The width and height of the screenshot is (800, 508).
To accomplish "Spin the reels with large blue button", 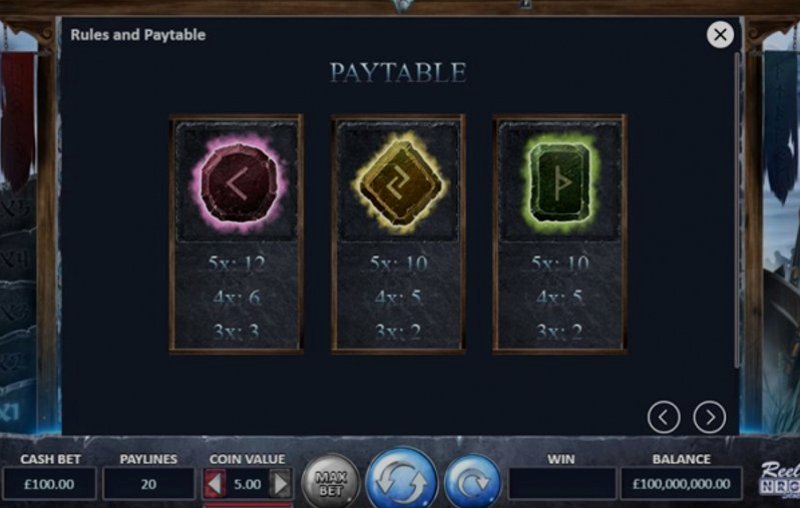I will point(402,479).
